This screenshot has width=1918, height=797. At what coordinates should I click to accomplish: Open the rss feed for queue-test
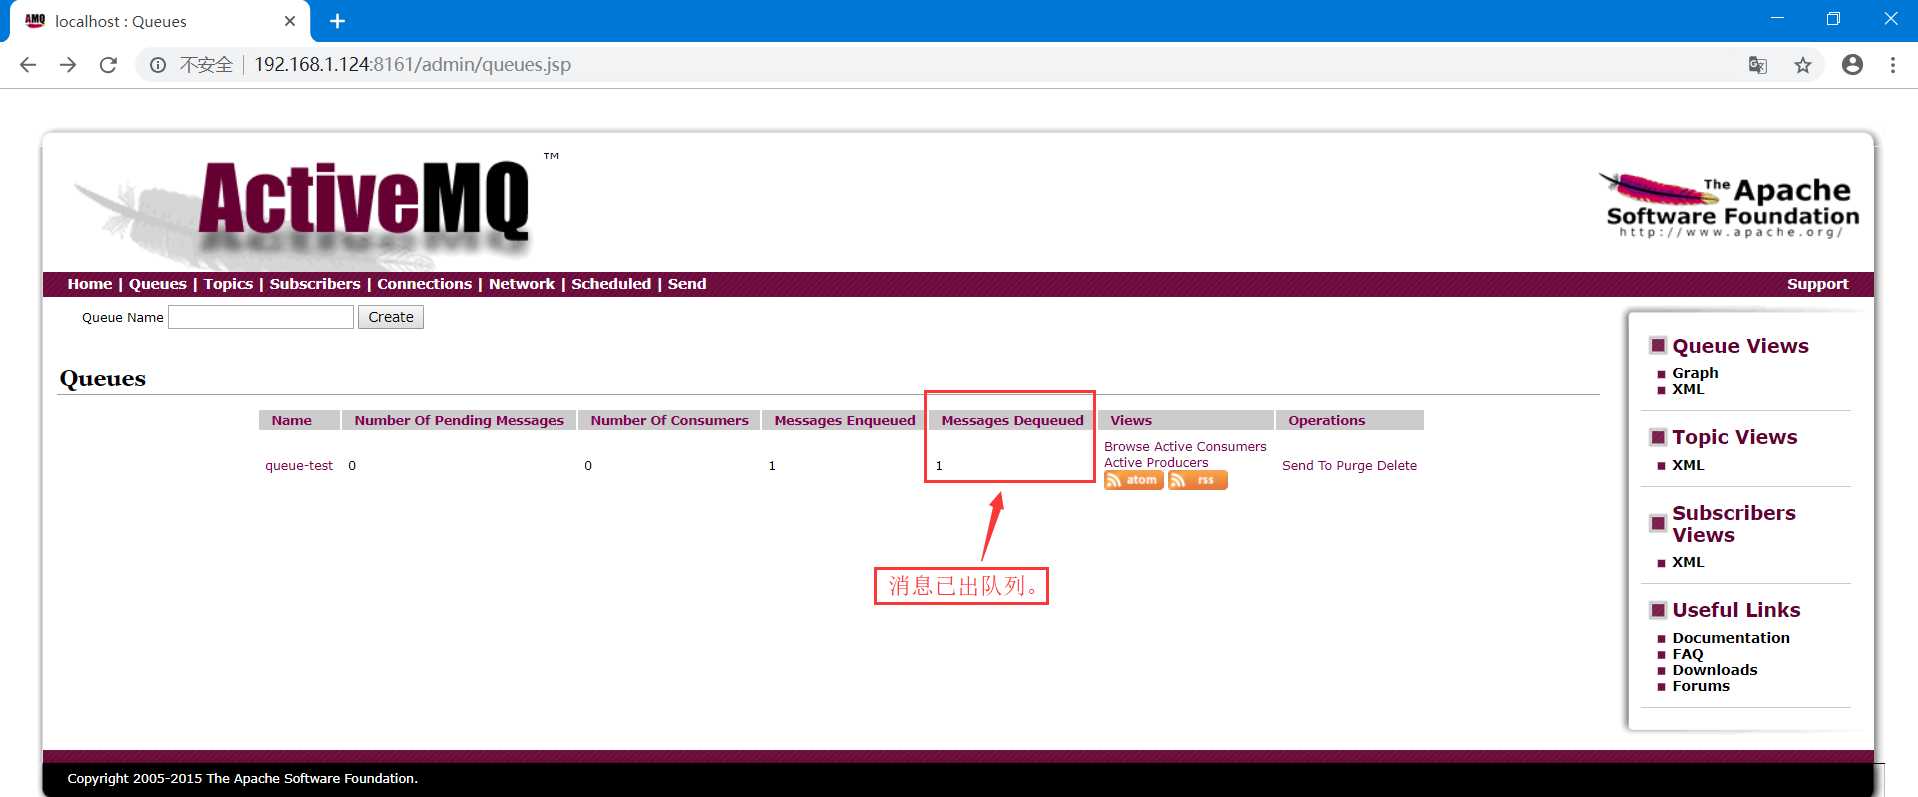point(1197,480)
